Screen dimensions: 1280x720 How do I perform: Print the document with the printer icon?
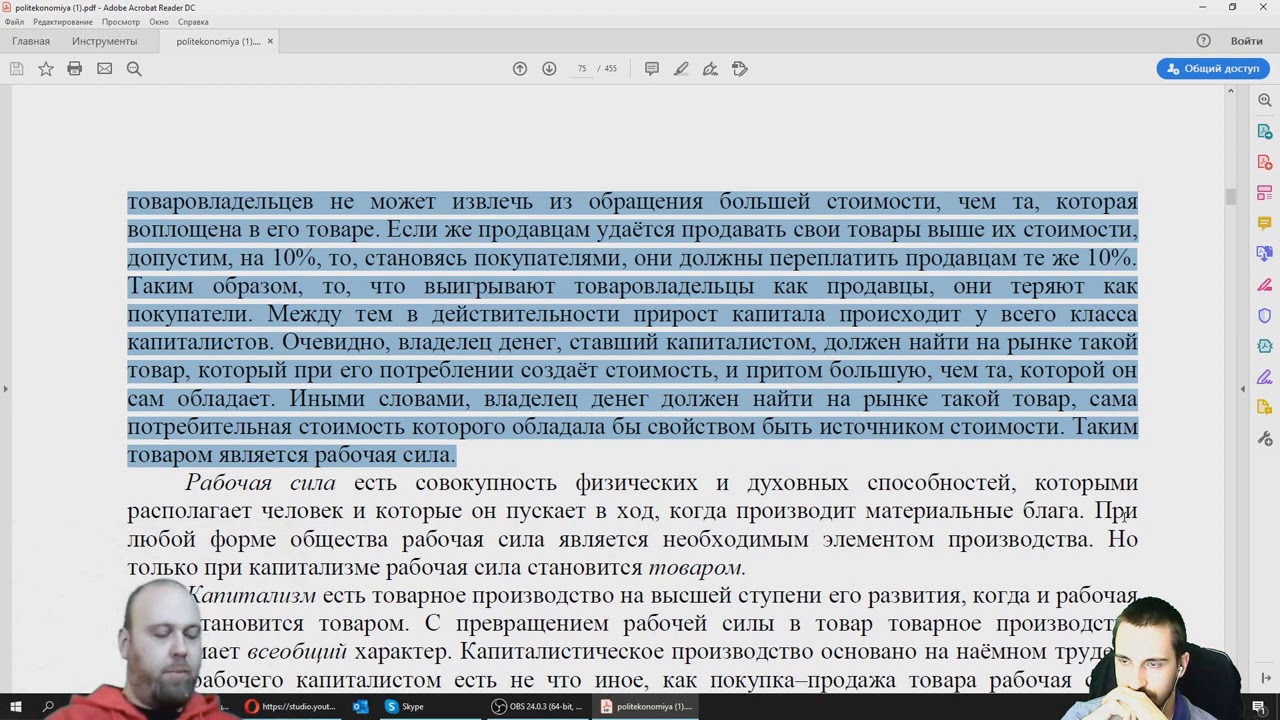coord(75,69)
